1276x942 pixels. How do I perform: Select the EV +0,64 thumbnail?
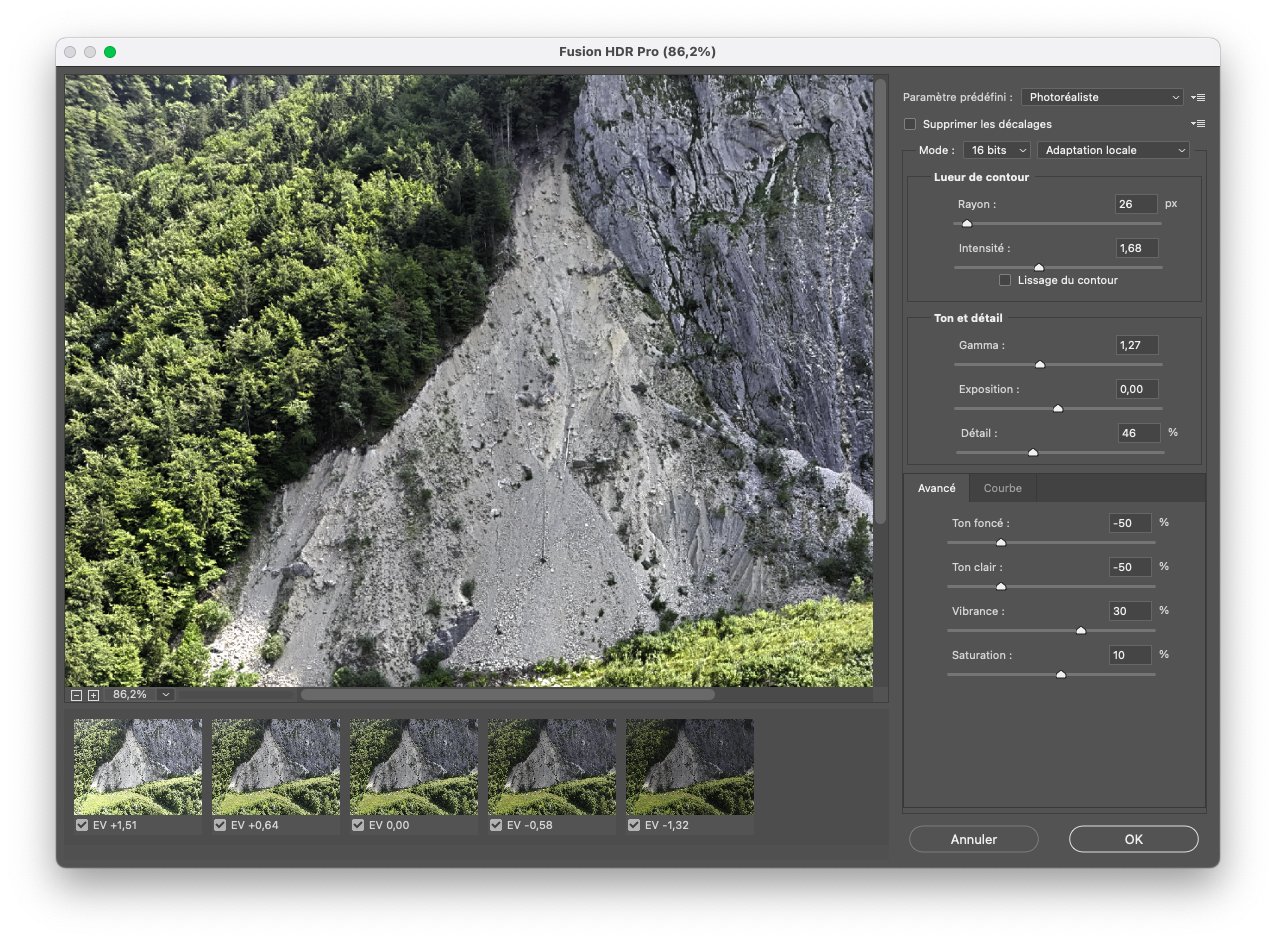[276, 767]
